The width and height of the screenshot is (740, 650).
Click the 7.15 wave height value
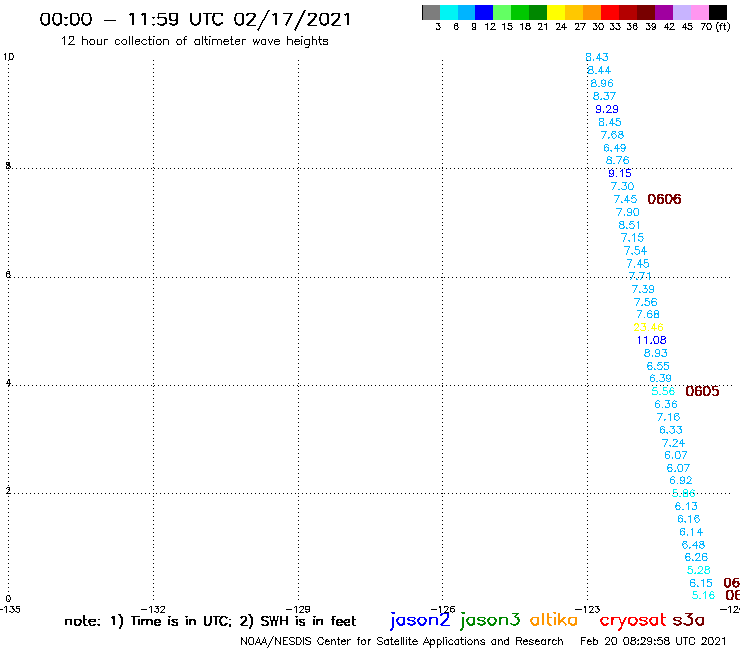632,237
